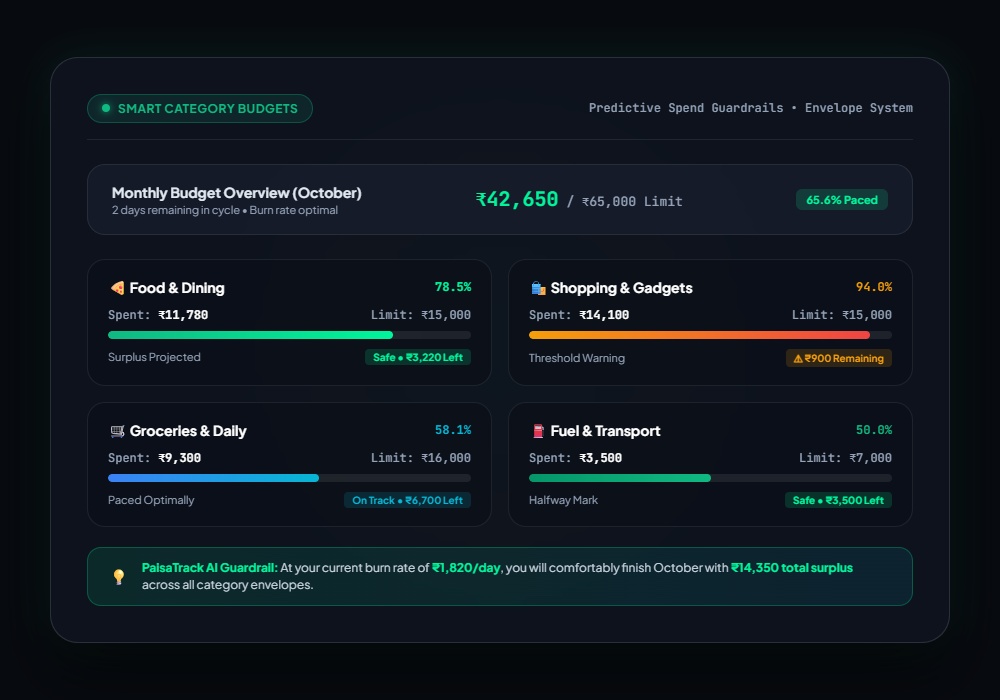Click the On Track ₹6,700 Left badge

click(408, 500)
